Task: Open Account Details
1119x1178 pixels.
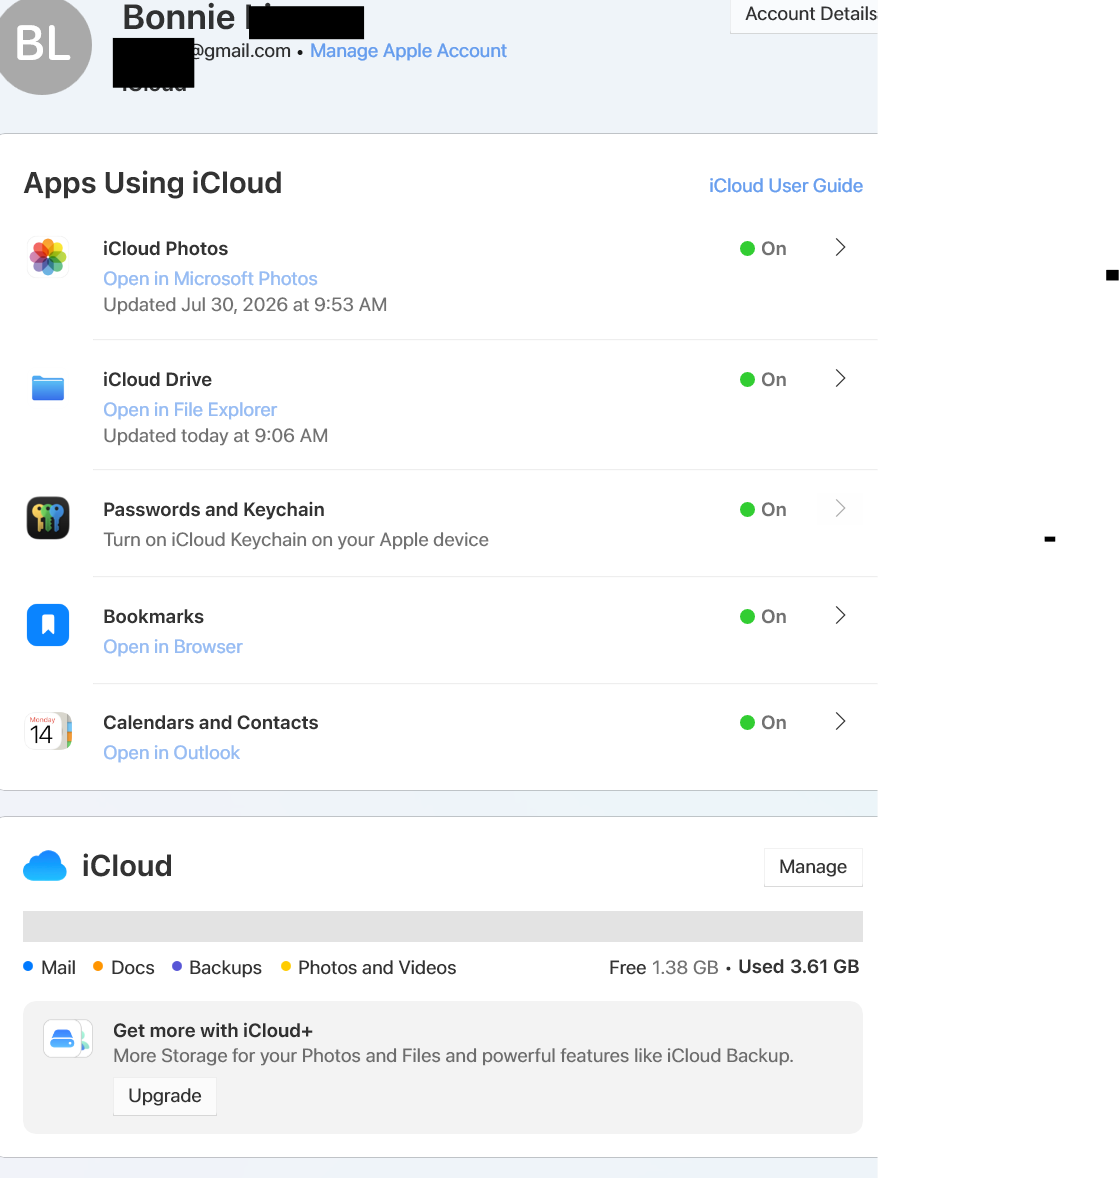Action: click(x=804, y=15)
